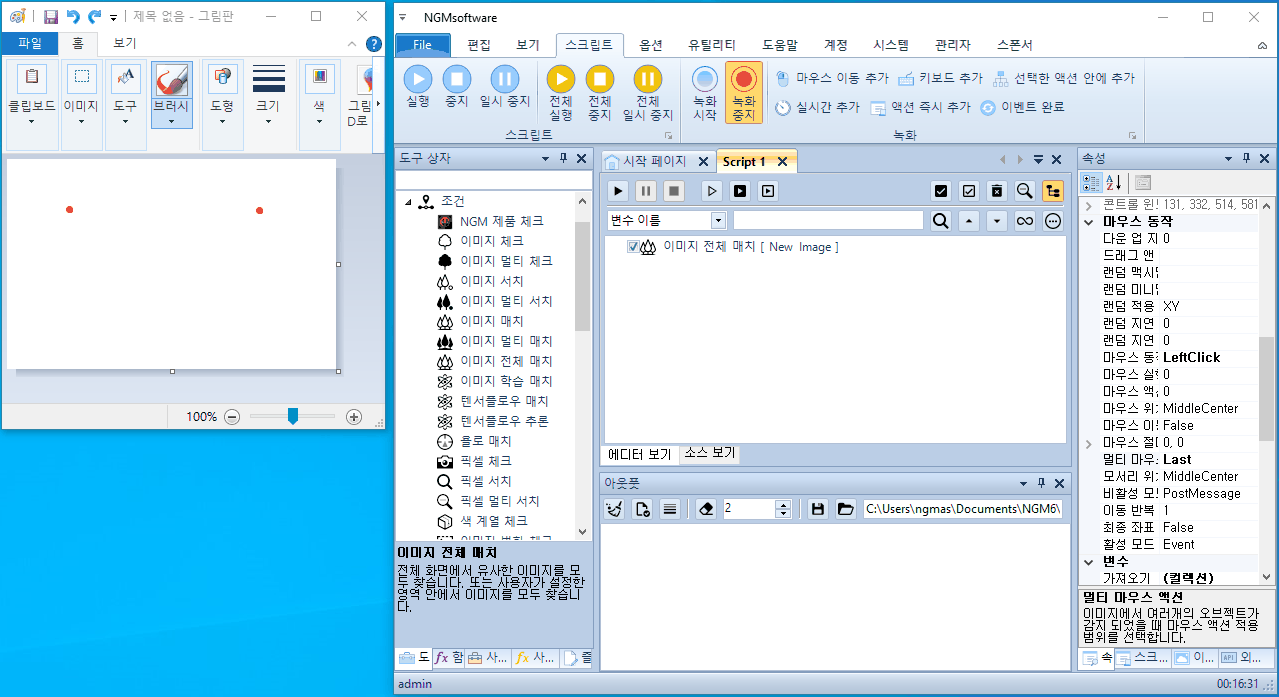
Task: Click the alphabetical sort icon in 속성 panel
Action: (x=1114, y=182)
